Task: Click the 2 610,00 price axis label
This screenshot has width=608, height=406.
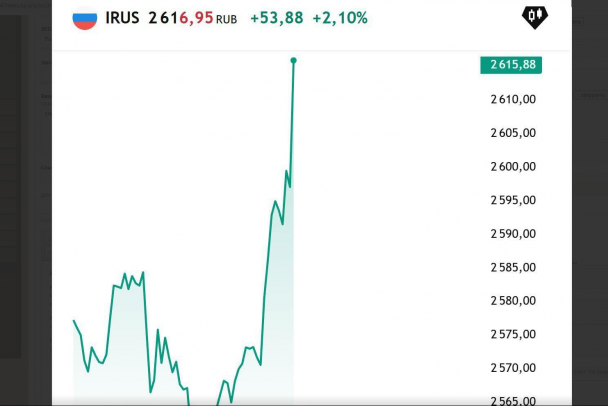Action: pyautogui.click(x=514, y=99)
